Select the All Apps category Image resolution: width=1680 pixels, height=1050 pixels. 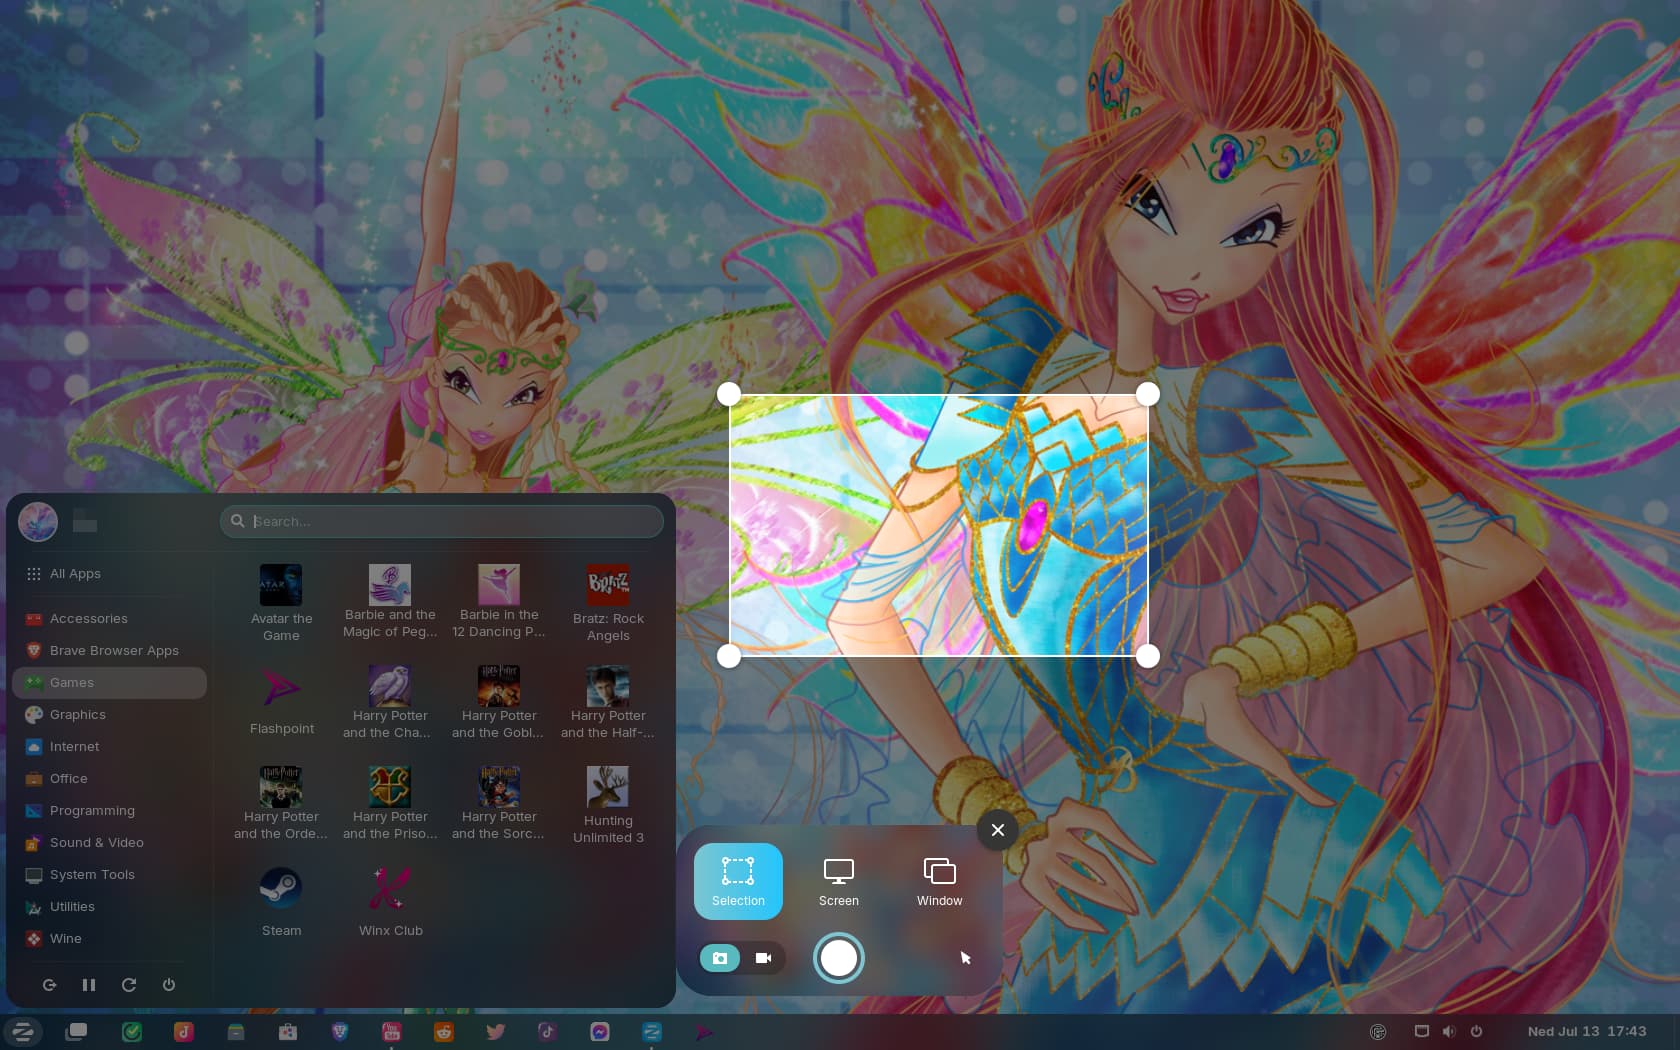(109, 574)
